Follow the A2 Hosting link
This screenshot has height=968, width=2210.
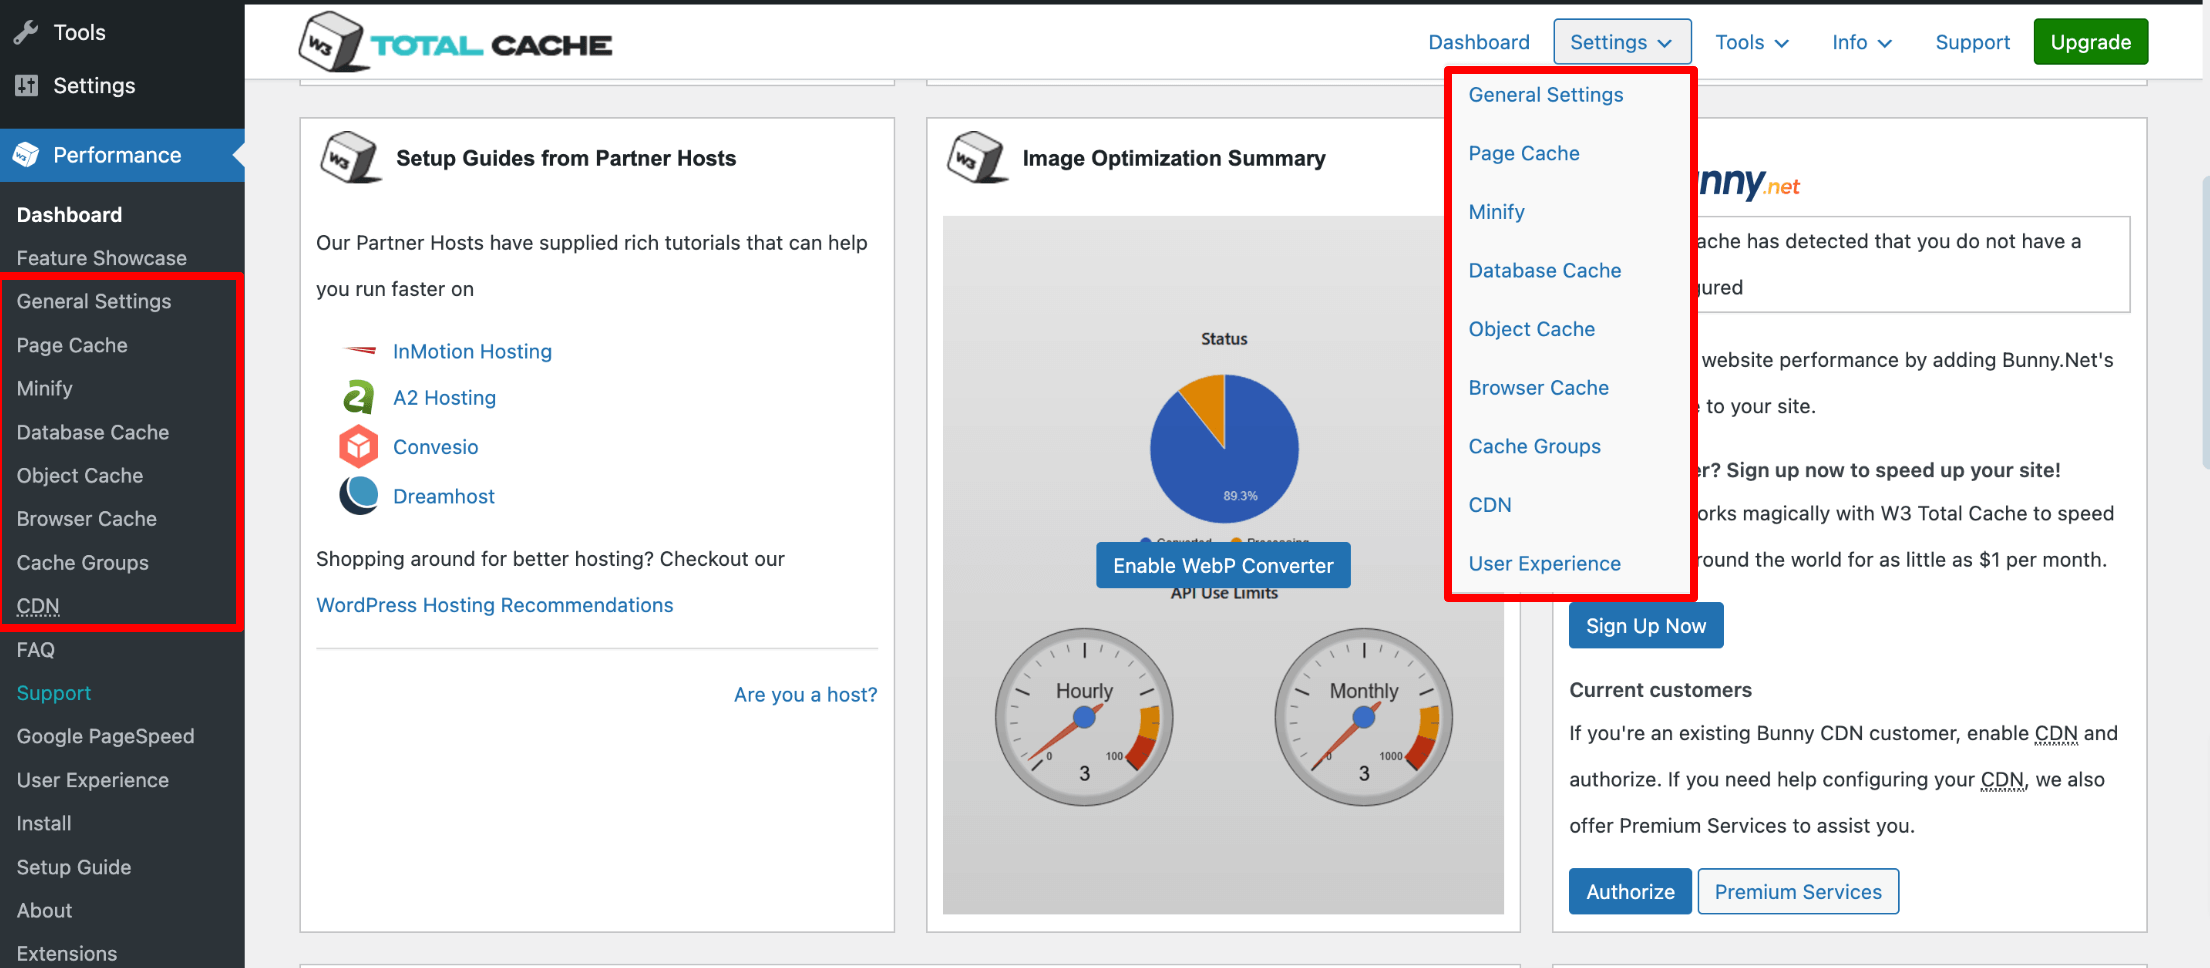[x=444, y=398]
